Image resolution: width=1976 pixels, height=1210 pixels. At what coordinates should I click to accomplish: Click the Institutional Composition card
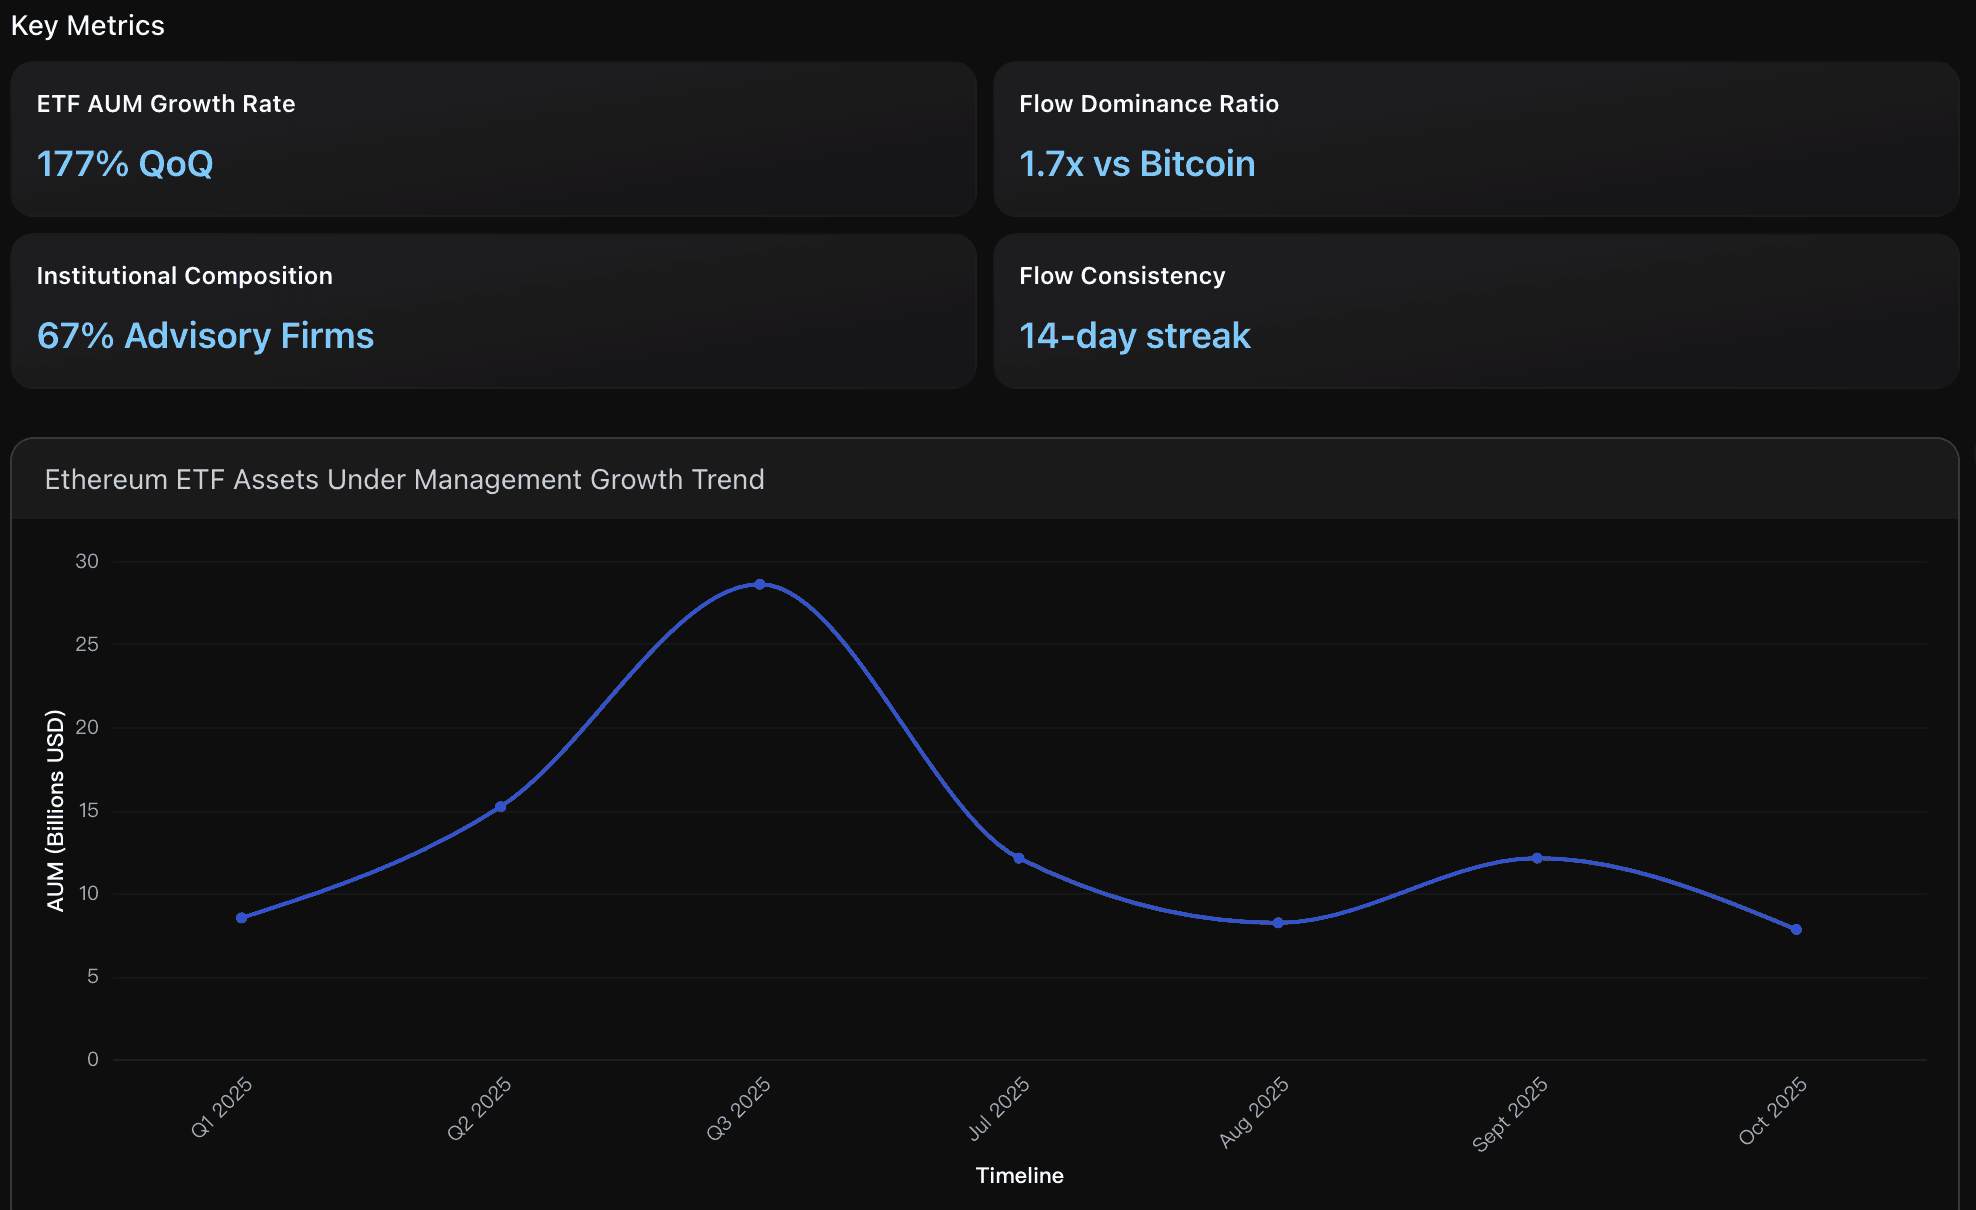tap(493, 311)
